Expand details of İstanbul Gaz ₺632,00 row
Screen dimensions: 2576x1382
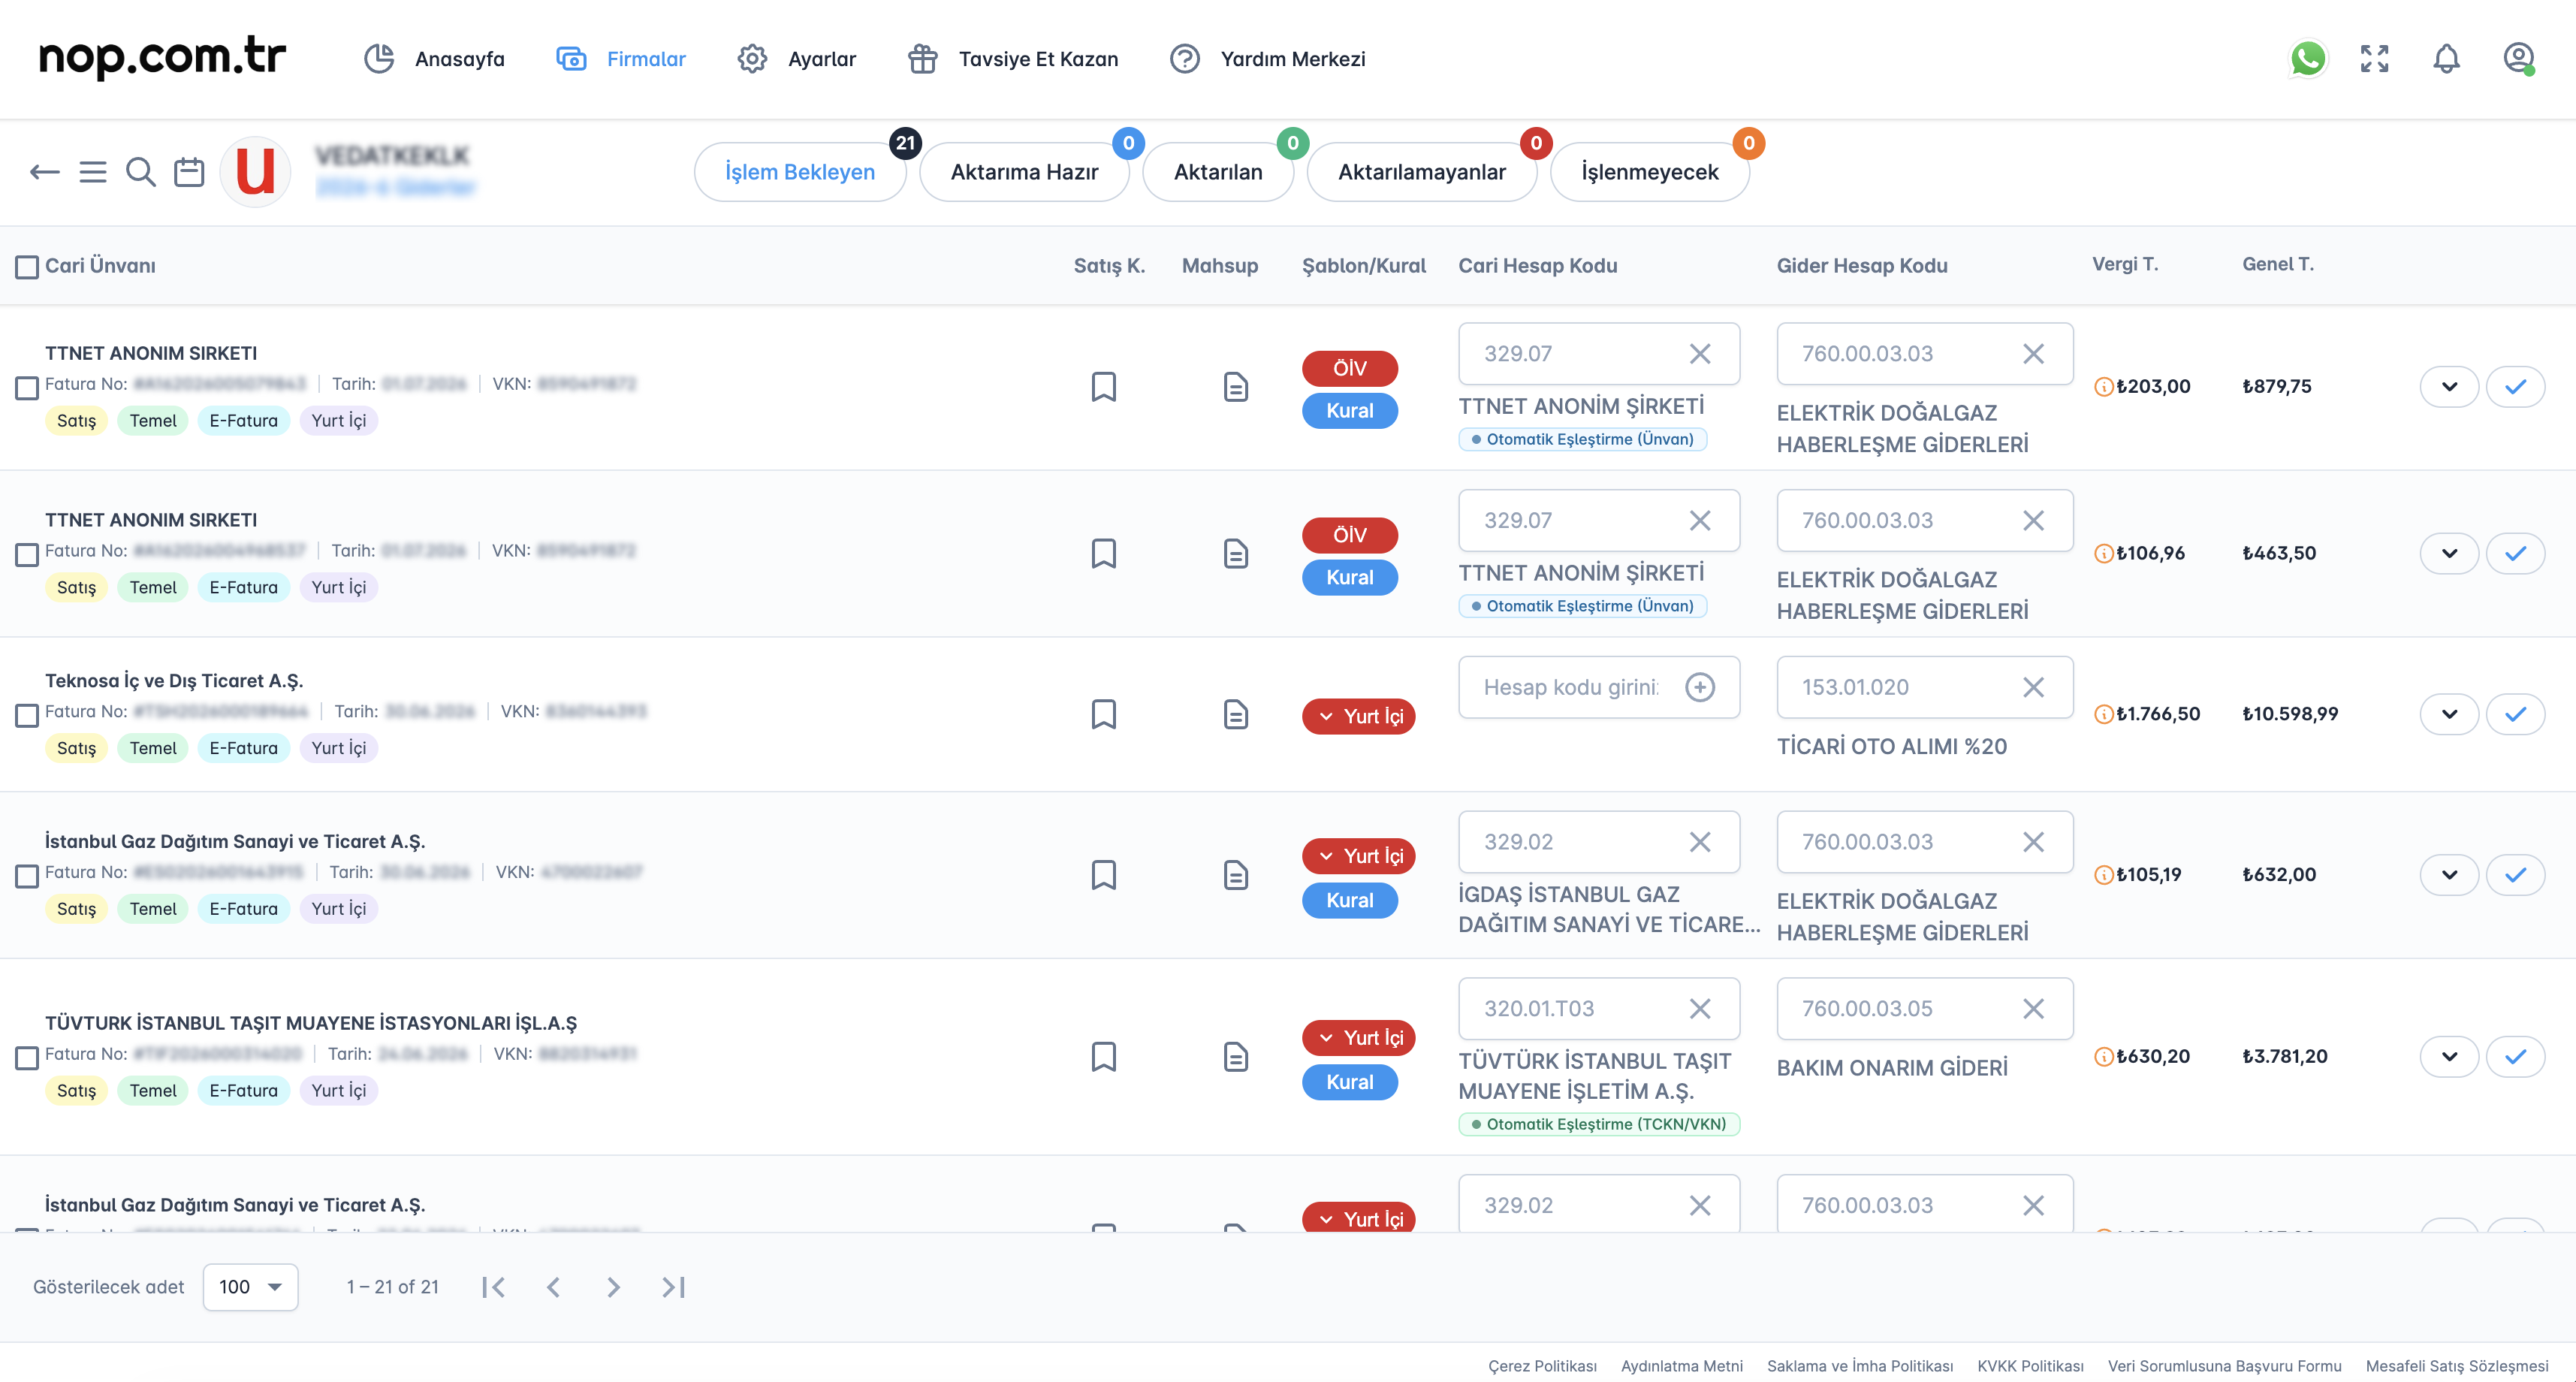tap(2449, 875)
